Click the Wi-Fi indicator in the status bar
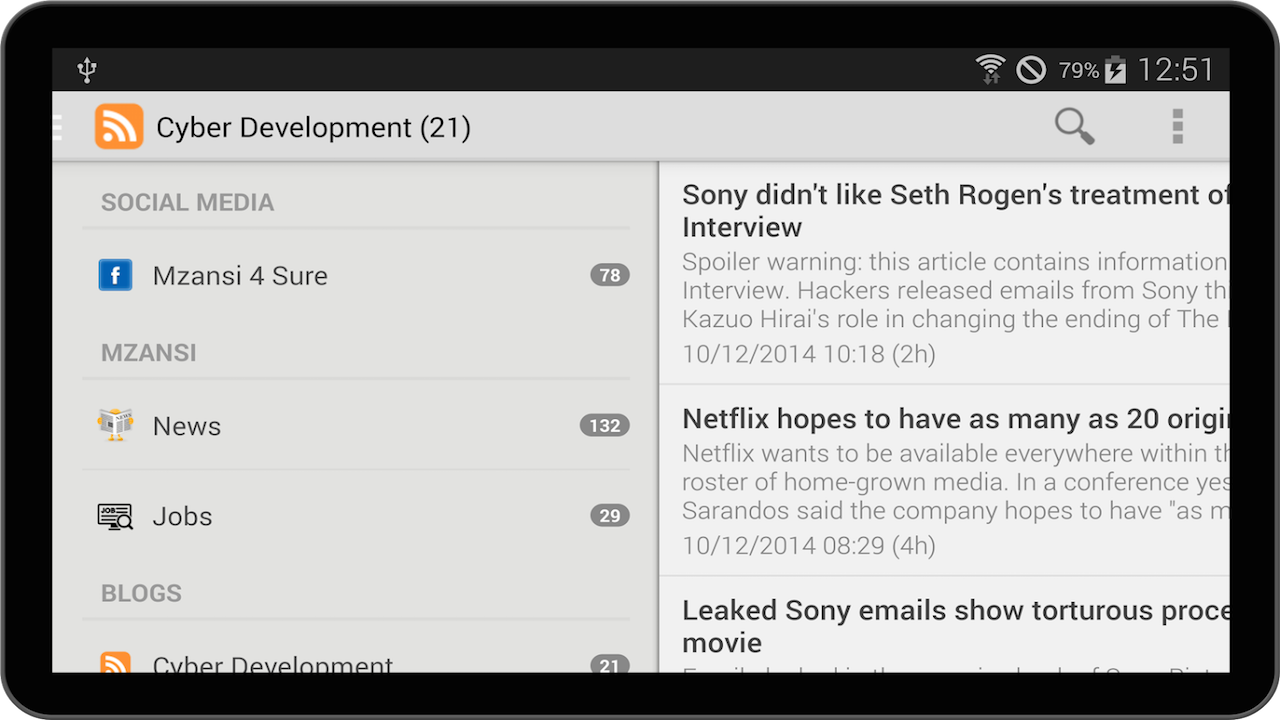 991,69
